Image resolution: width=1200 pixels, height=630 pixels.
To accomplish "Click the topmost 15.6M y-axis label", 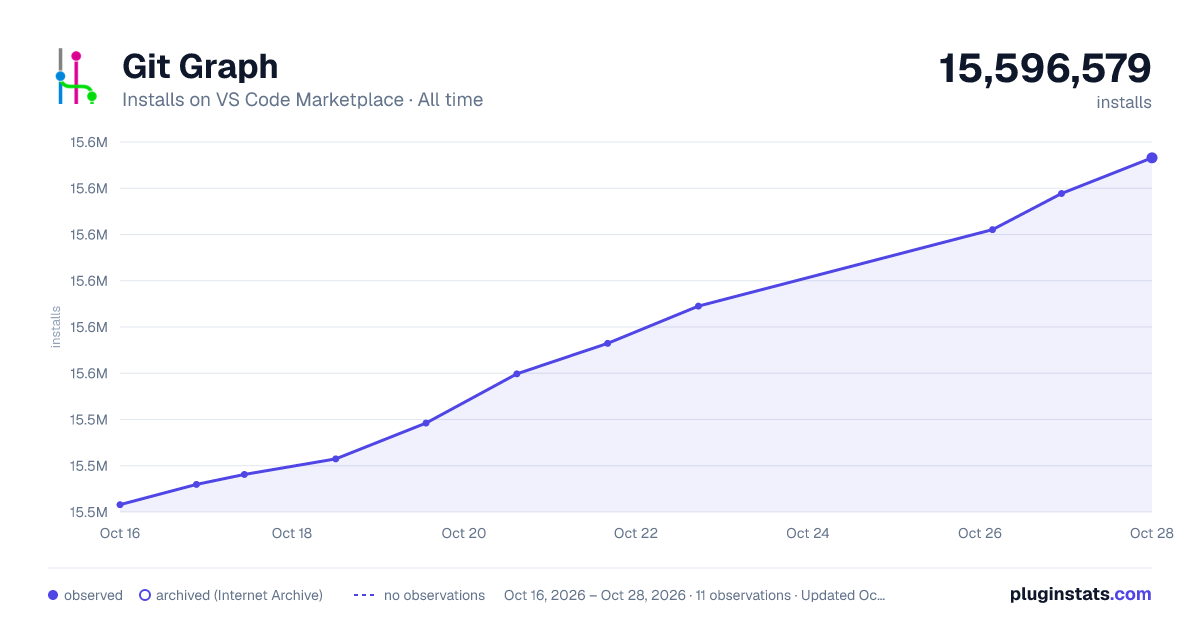I will pos(89,142).
